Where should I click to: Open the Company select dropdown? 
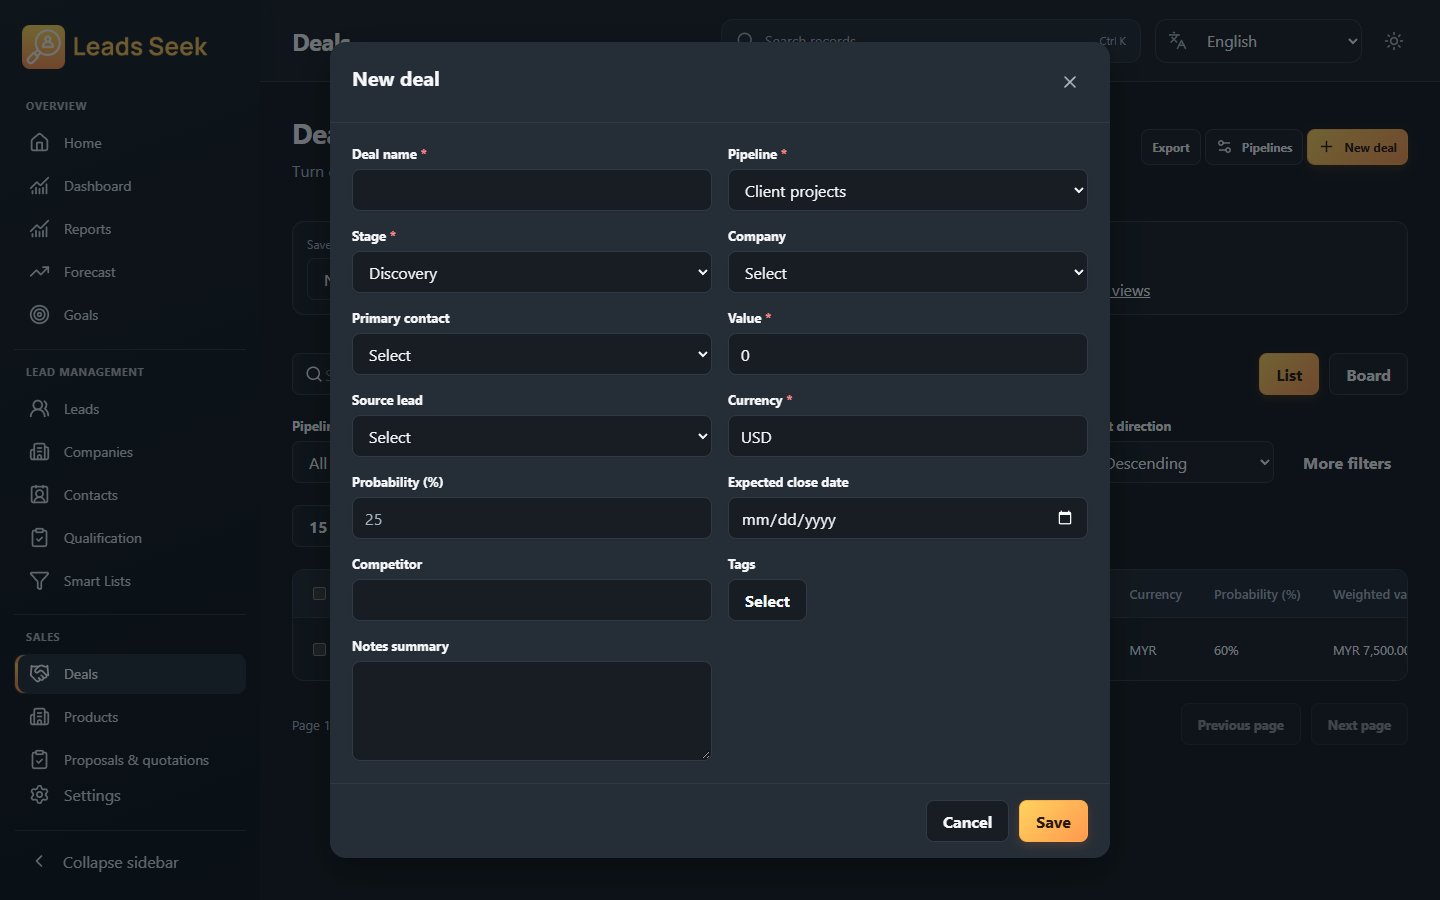tap(908, 272)
